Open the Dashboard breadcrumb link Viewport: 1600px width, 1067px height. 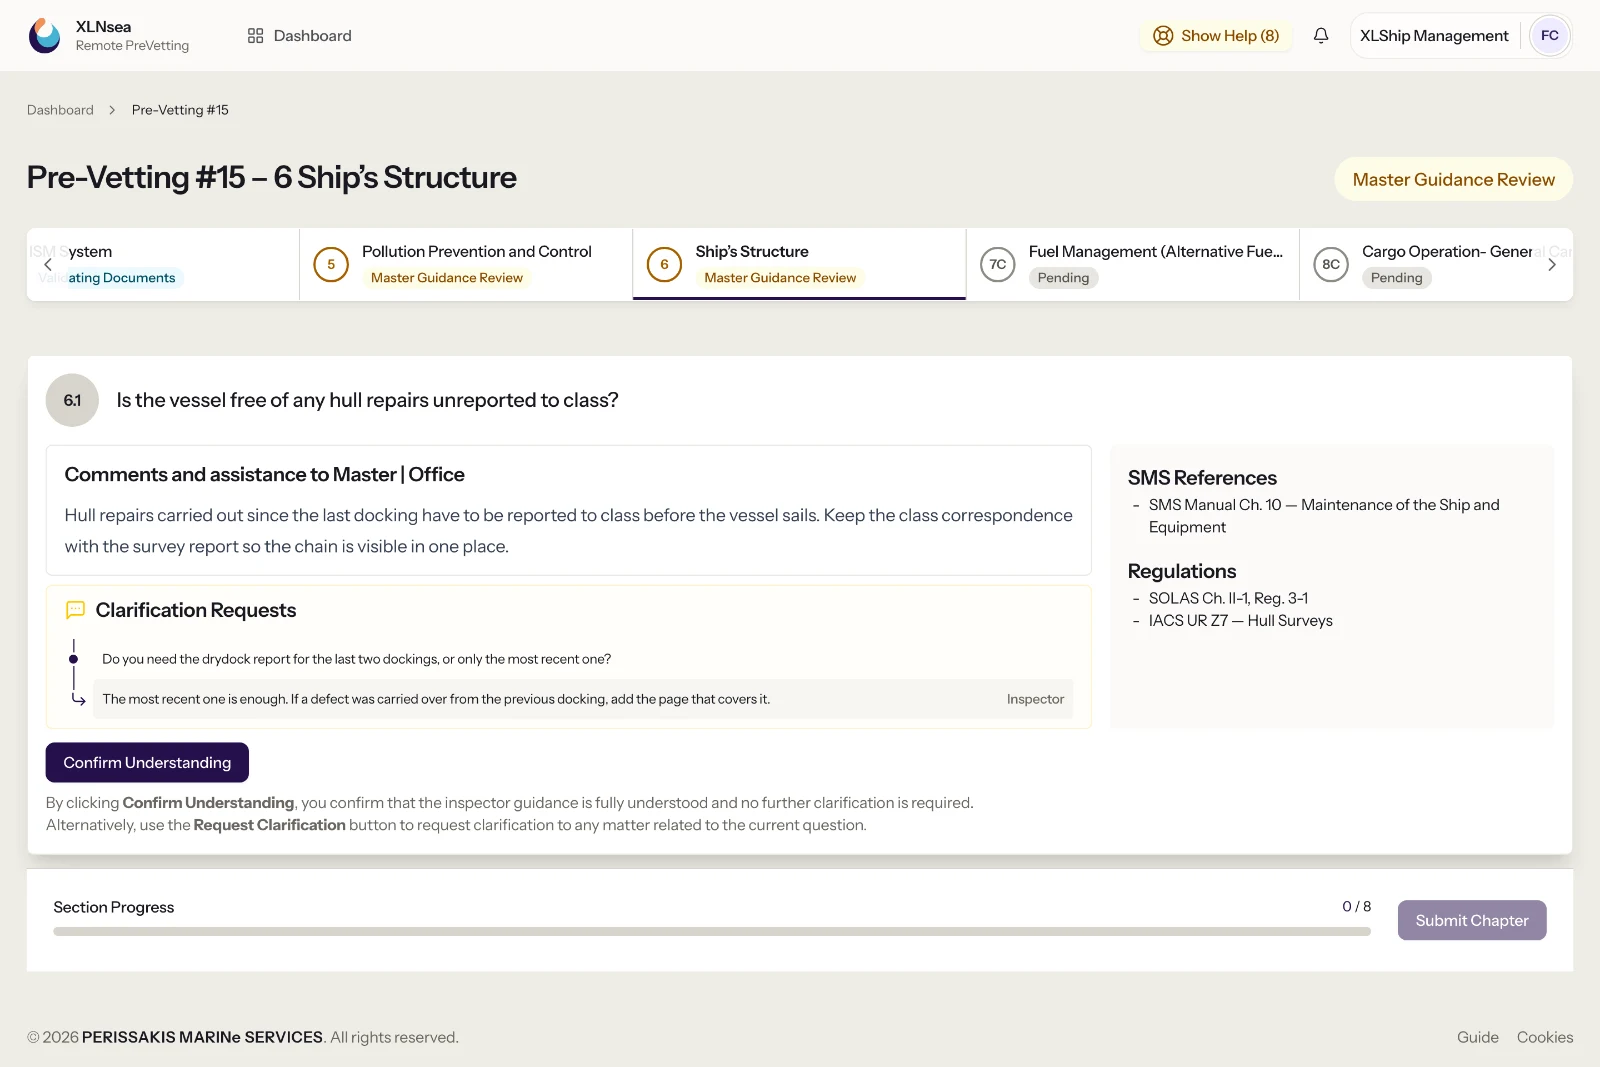[60, 110]
